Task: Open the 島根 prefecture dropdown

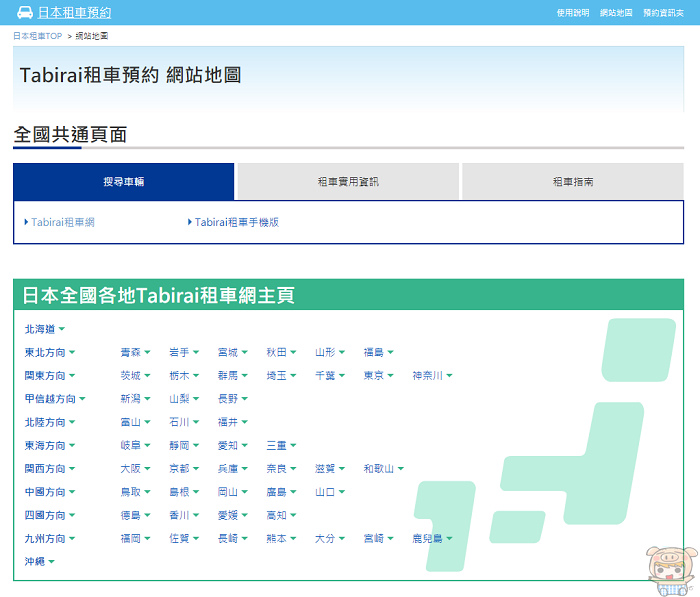Action: [x=184, y=492]
